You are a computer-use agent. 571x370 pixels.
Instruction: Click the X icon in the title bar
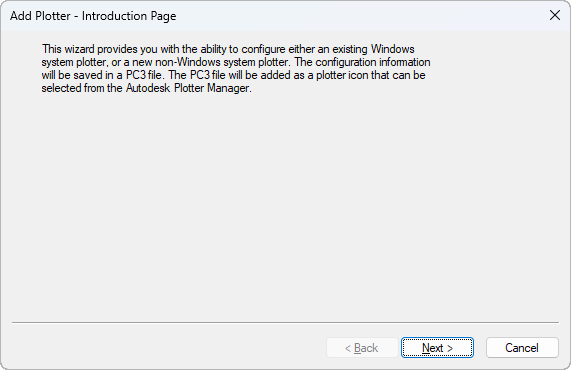pos(555,15)
